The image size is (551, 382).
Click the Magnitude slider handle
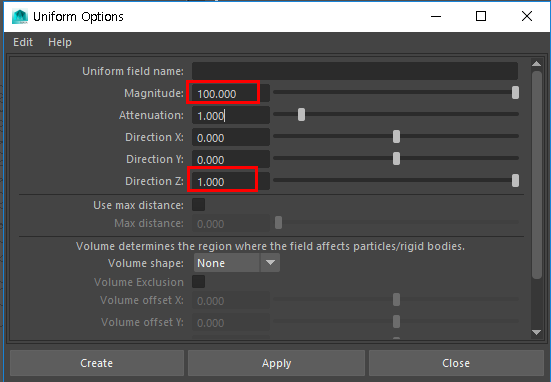coord(515,93)
